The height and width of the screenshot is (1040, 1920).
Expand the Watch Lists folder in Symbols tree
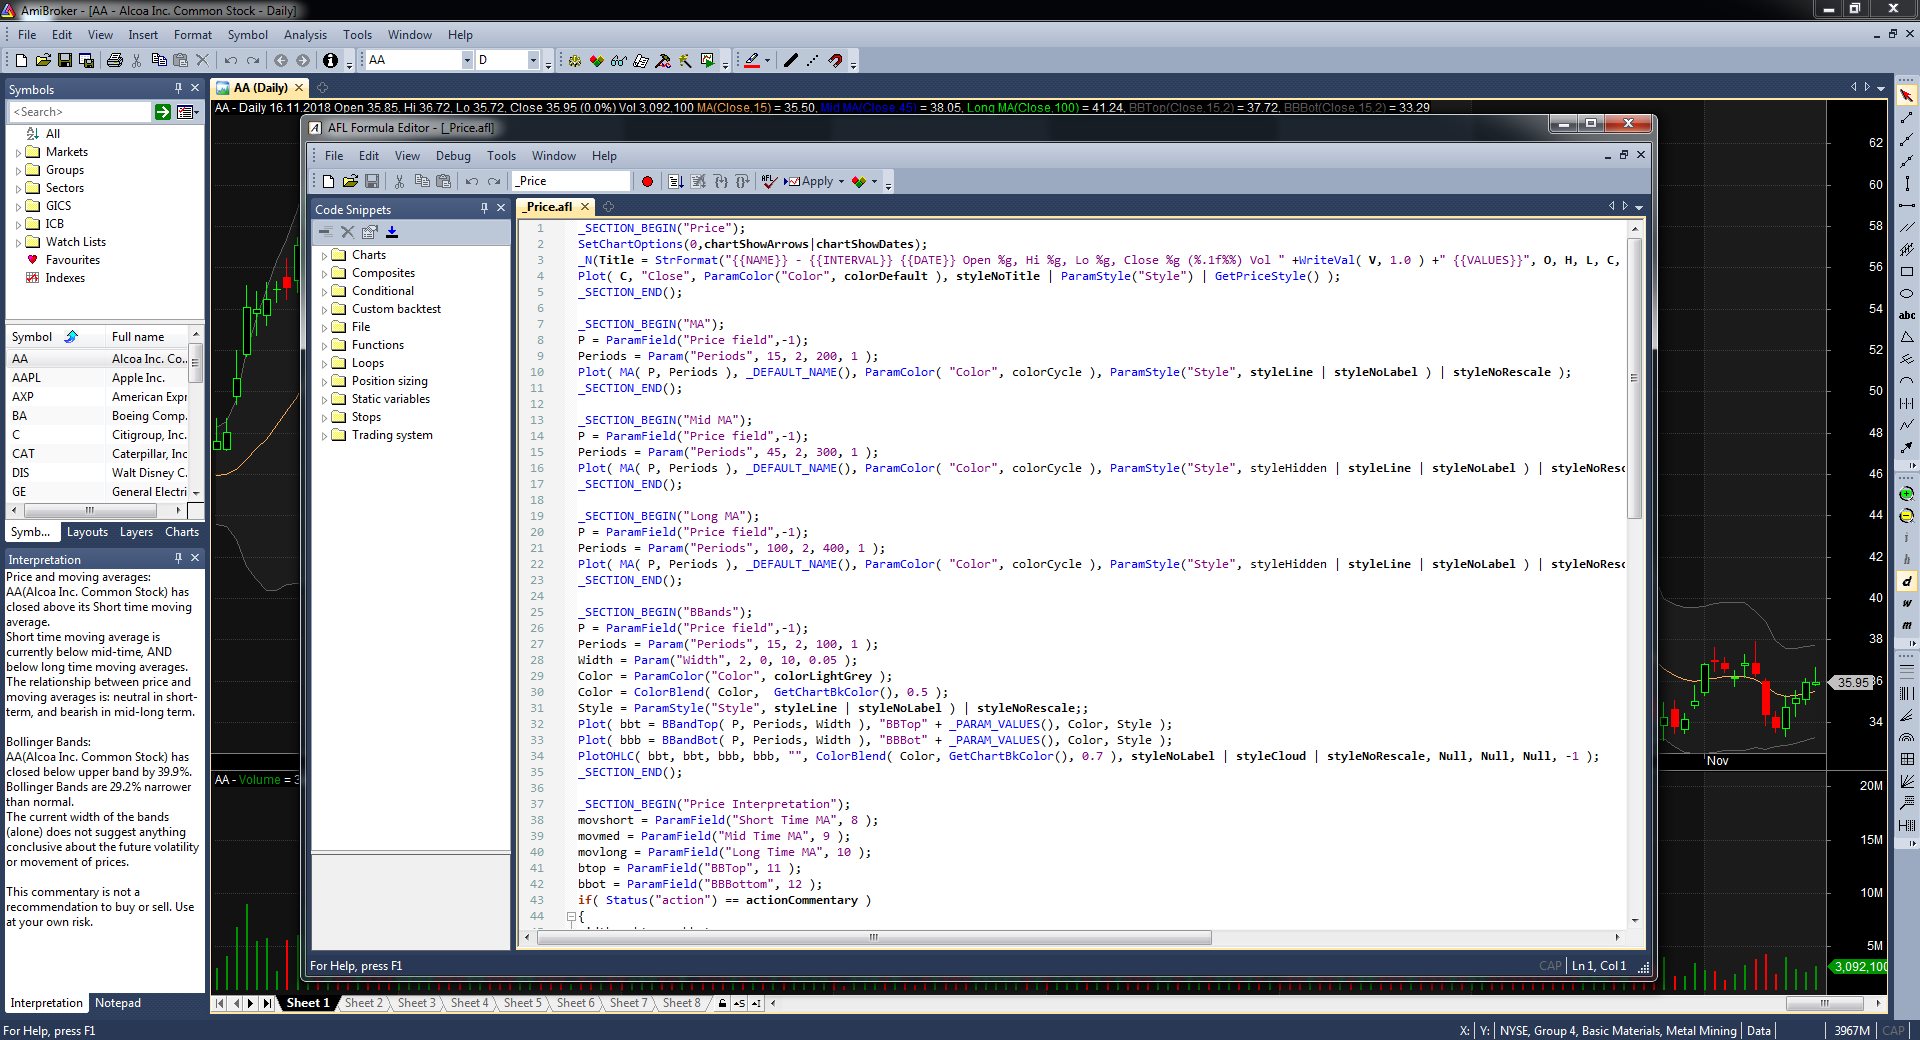coord(18,243)
